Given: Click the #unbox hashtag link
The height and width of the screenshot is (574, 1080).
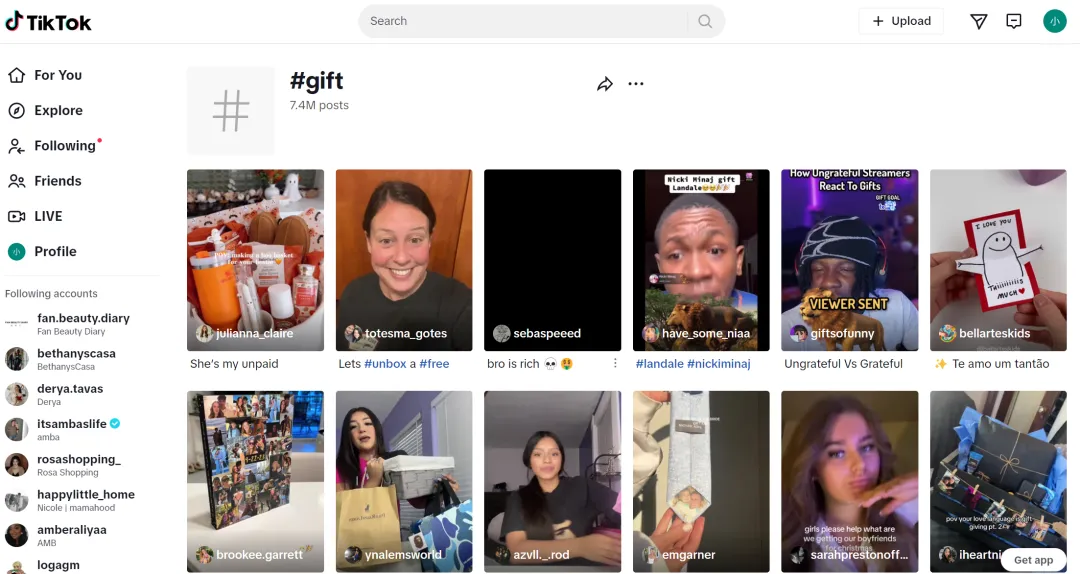Looking at the screenshot, I should [385, 364].
